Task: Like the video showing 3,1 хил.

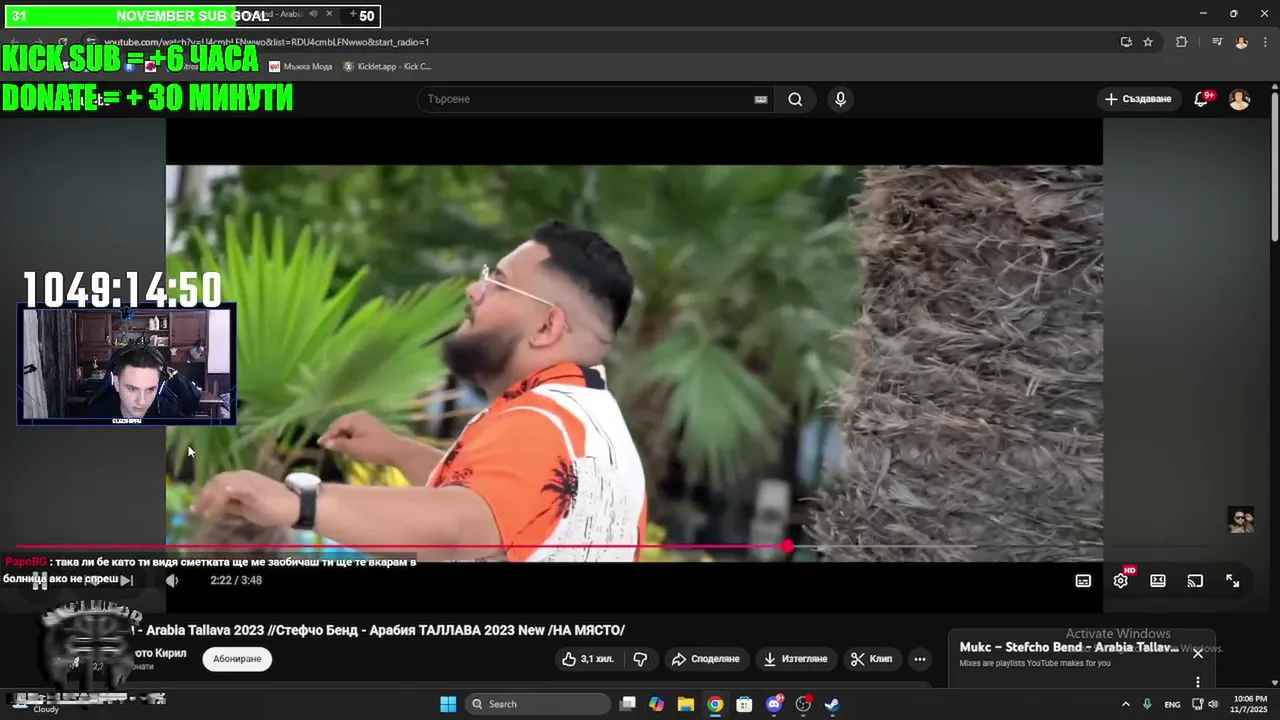Action: 588,659
